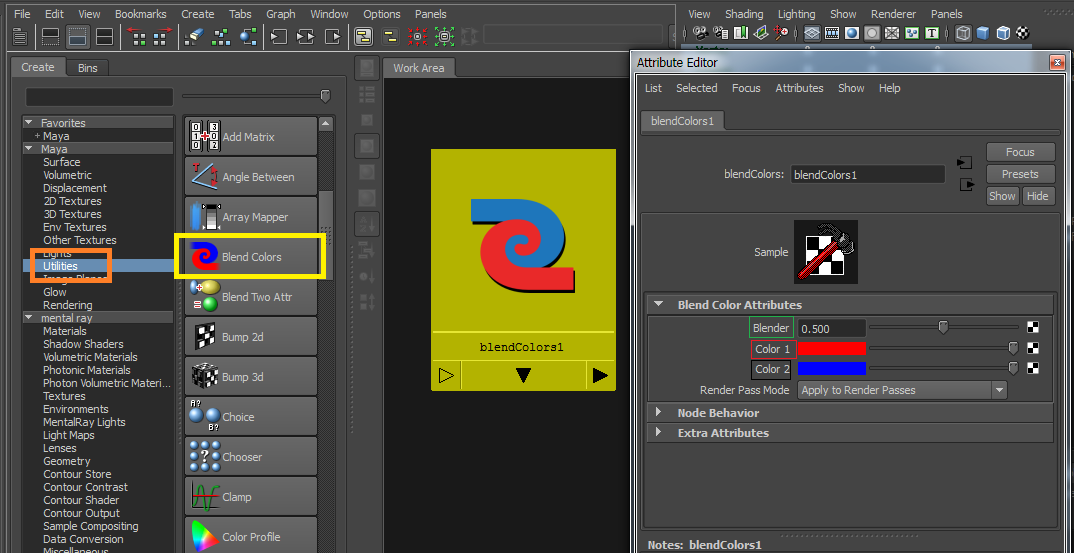Click the Clear Graph eraser icon
1074x553 pixels.
click(x=194, y=37)
